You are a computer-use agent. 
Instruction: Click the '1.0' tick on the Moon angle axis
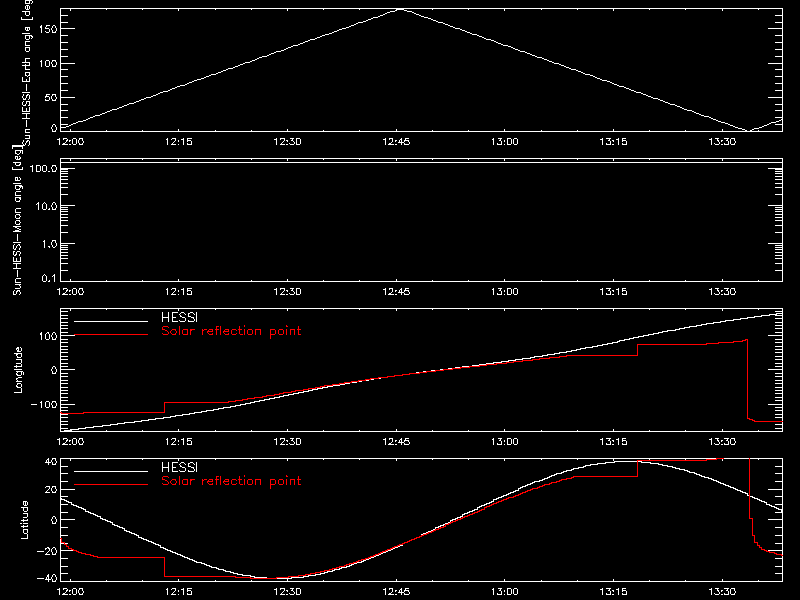pyautogui.click(x=49, y=244)
